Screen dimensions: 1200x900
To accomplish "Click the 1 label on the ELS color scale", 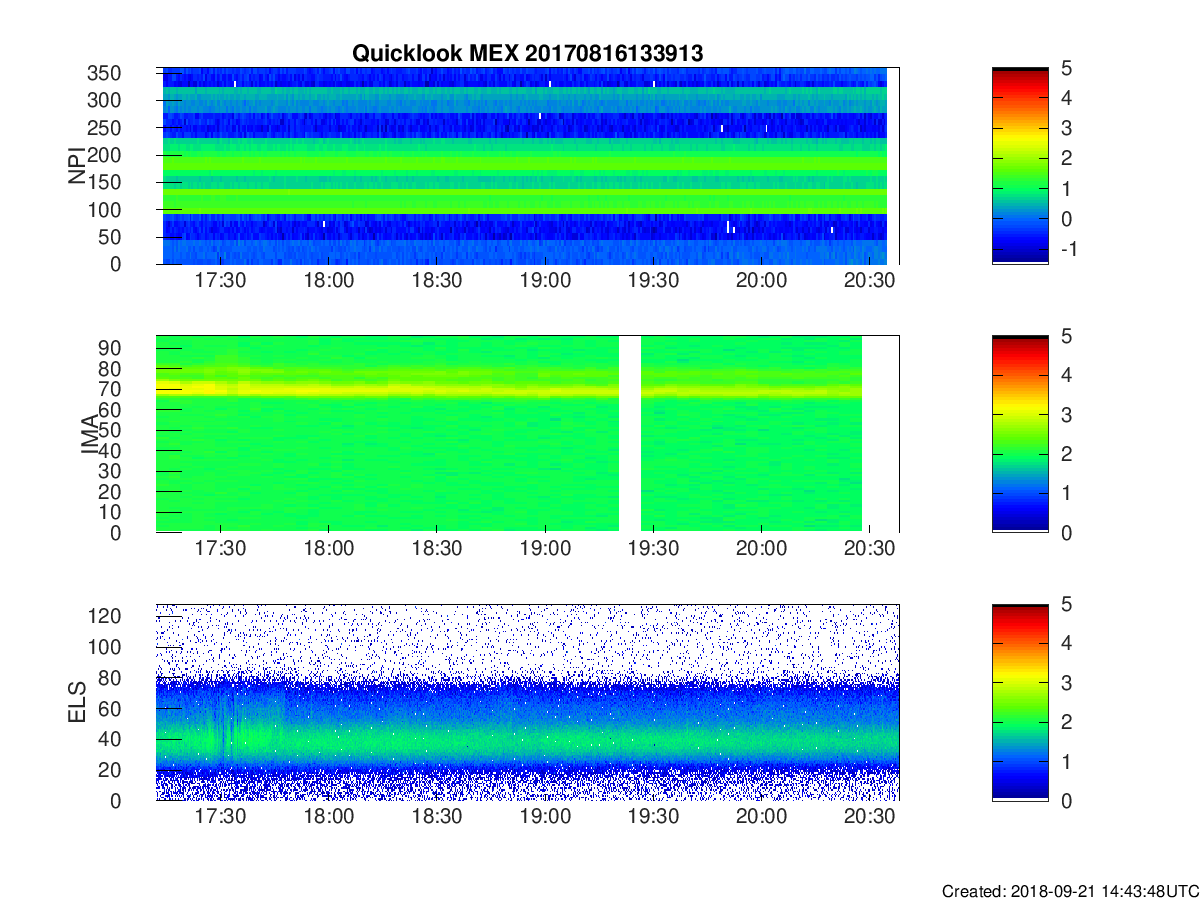I will [x=1066, y=761].
